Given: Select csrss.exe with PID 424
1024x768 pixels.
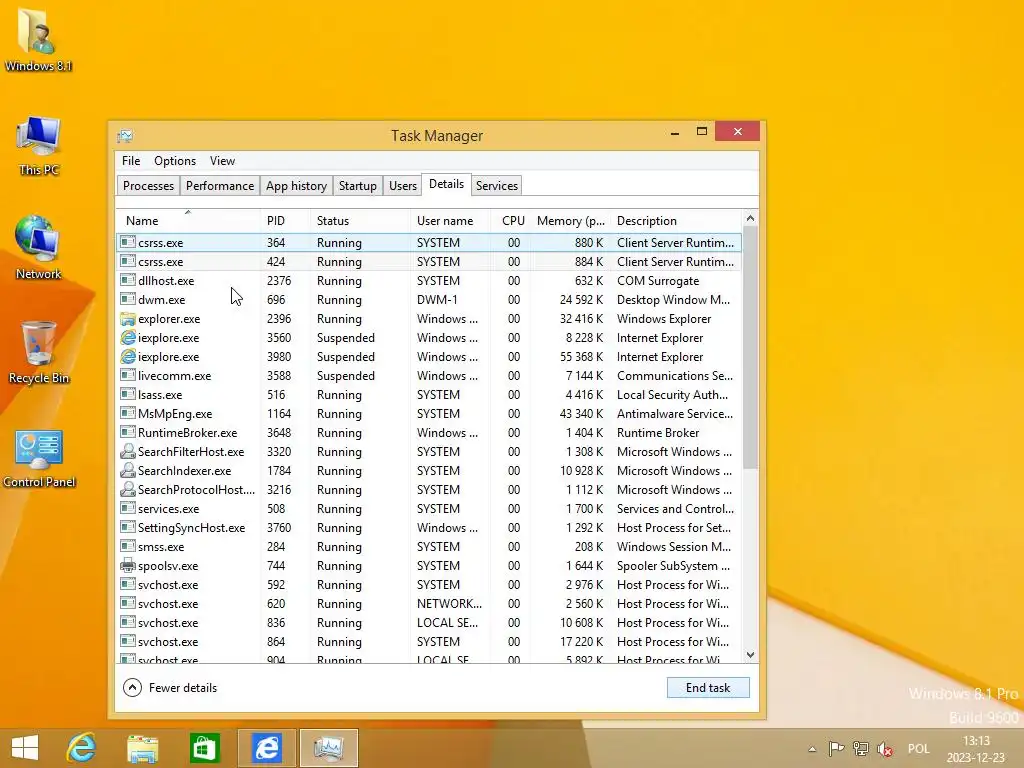Looking at the screenshot, I should [x=429, y=262].
